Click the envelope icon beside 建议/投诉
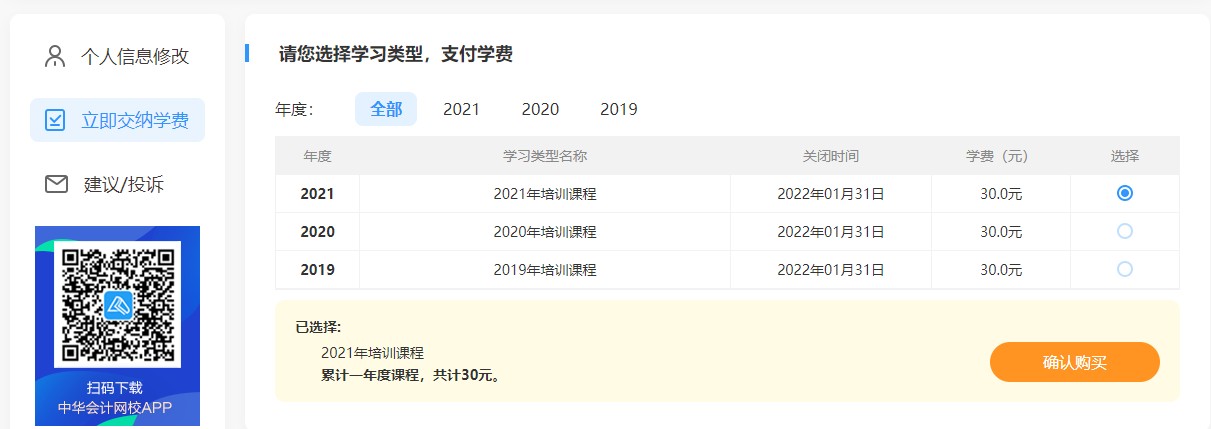The image size is (1211, 429). 56,184
